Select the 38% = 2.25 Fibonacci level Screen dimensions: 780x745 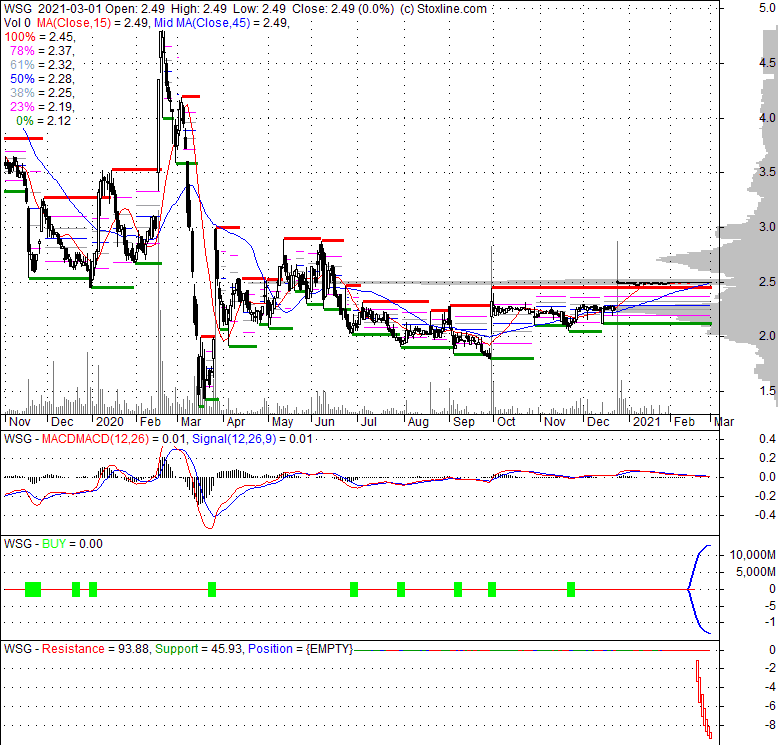(x=42, y=93)
